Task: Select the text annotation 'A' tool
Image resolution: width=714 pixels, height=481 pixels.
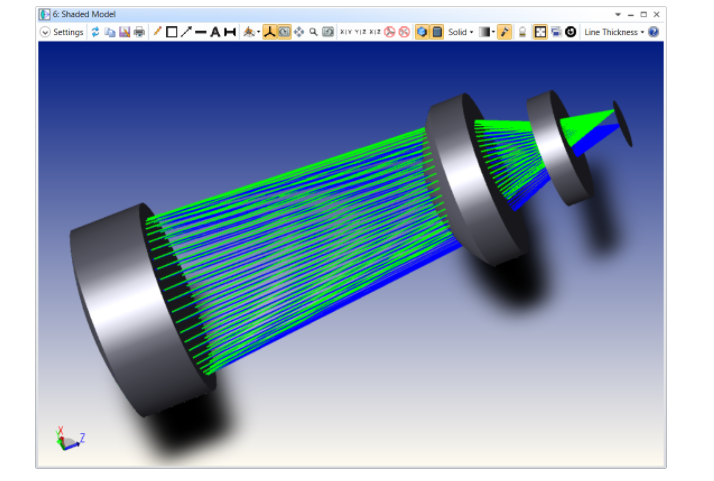Action: point(215,32)
